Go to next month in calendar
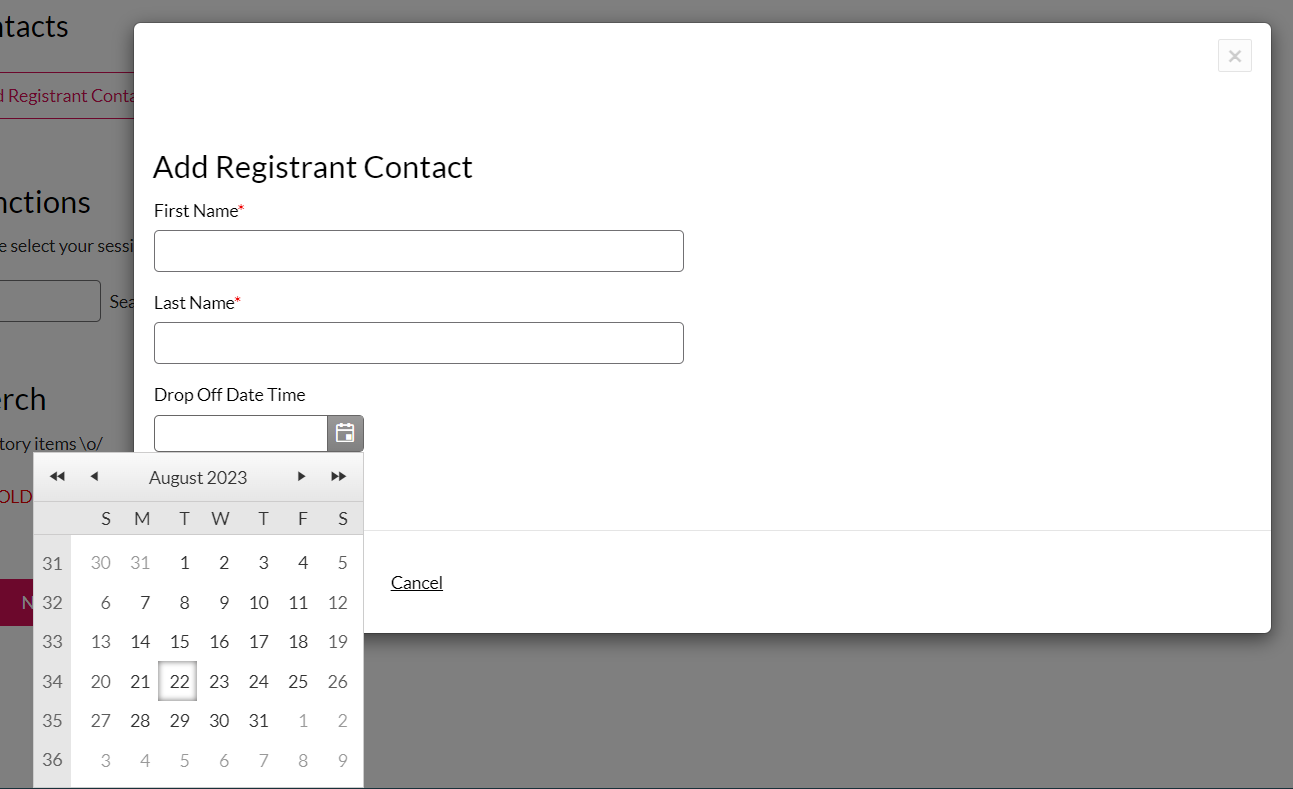Image resolution: width=1293 pixels, height=789 pixels. click(301, 477)
